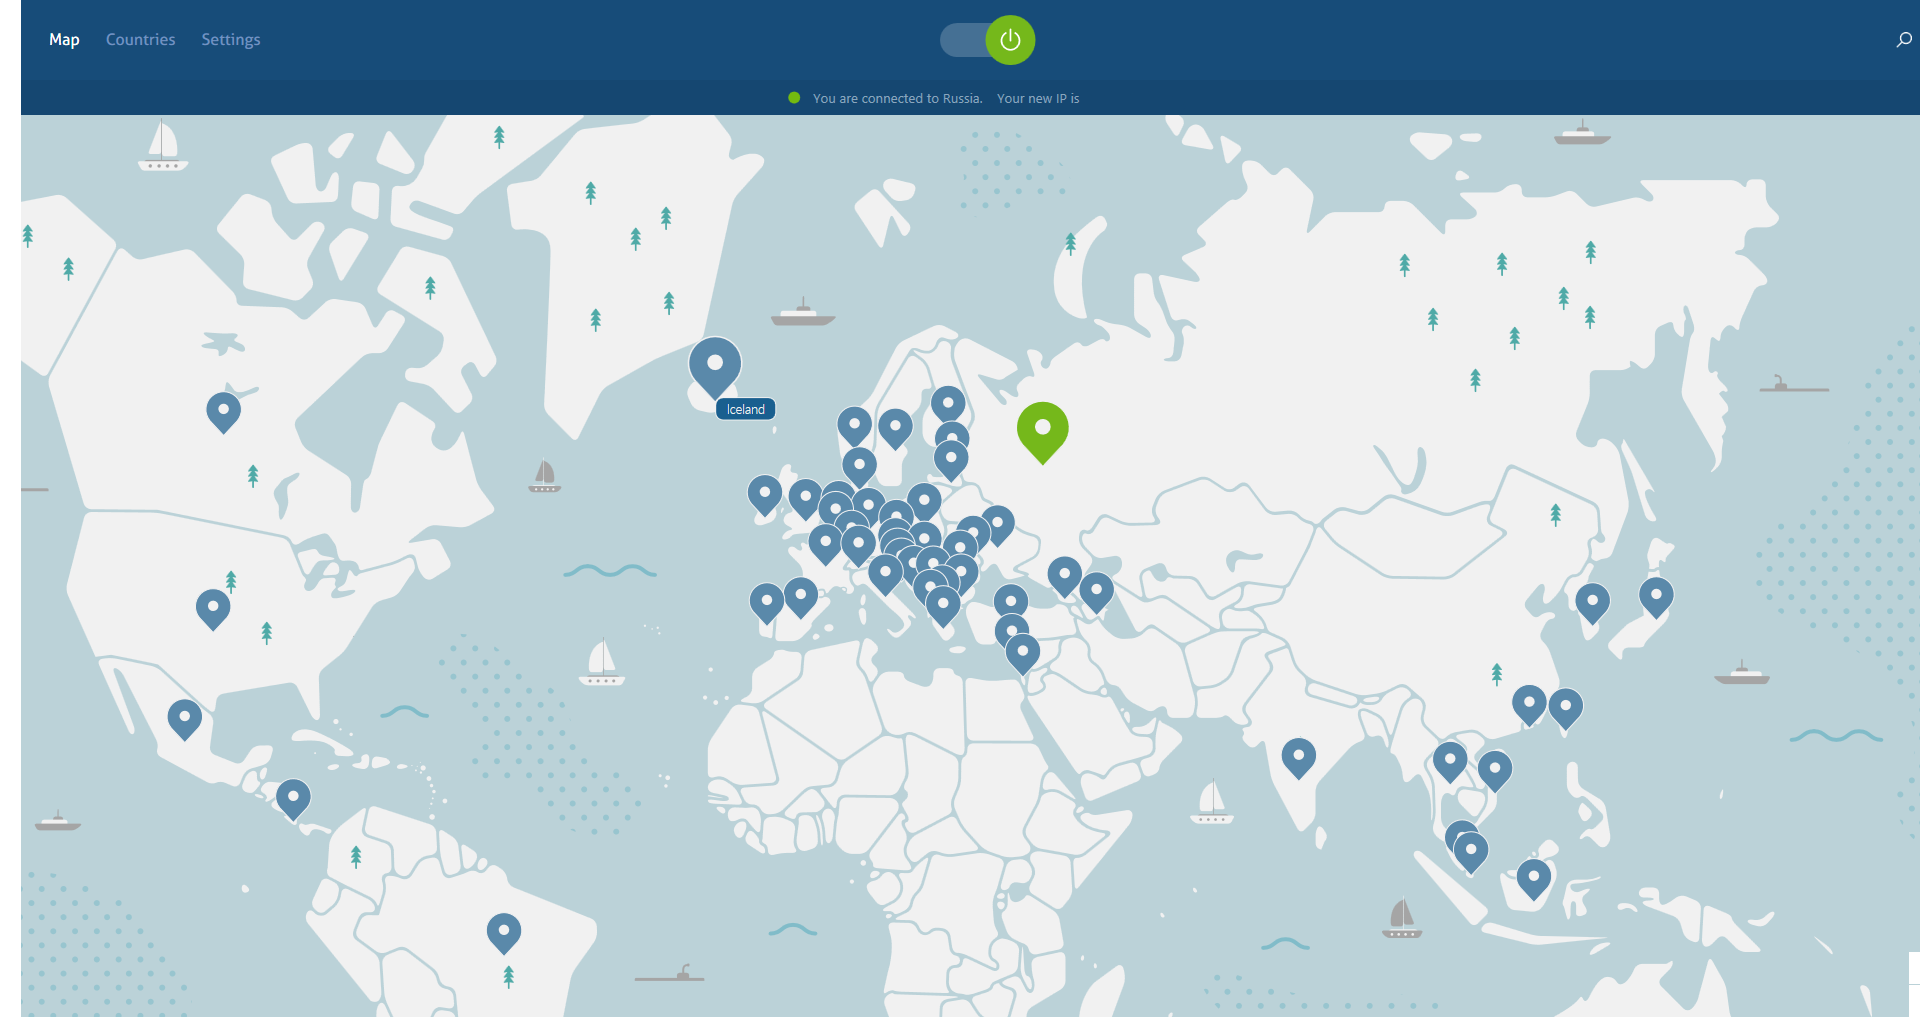Select the India server pin
Viewport: 1923px width, 1017px height.
tap(1298, 755)
